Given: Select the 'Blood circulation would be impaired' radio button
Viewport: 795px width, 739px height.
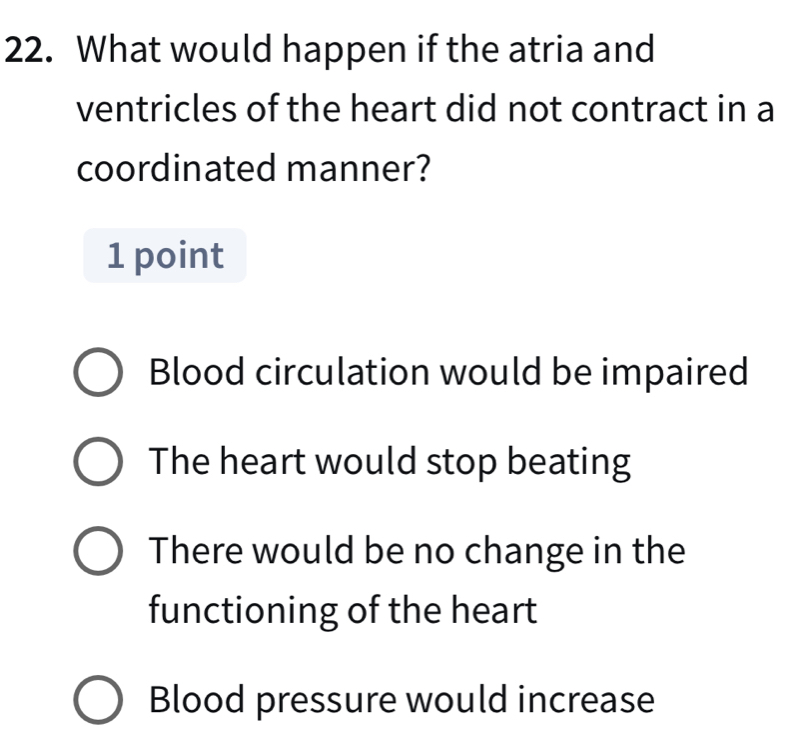Looking at the screenshot, I should (x=100, y=374).
